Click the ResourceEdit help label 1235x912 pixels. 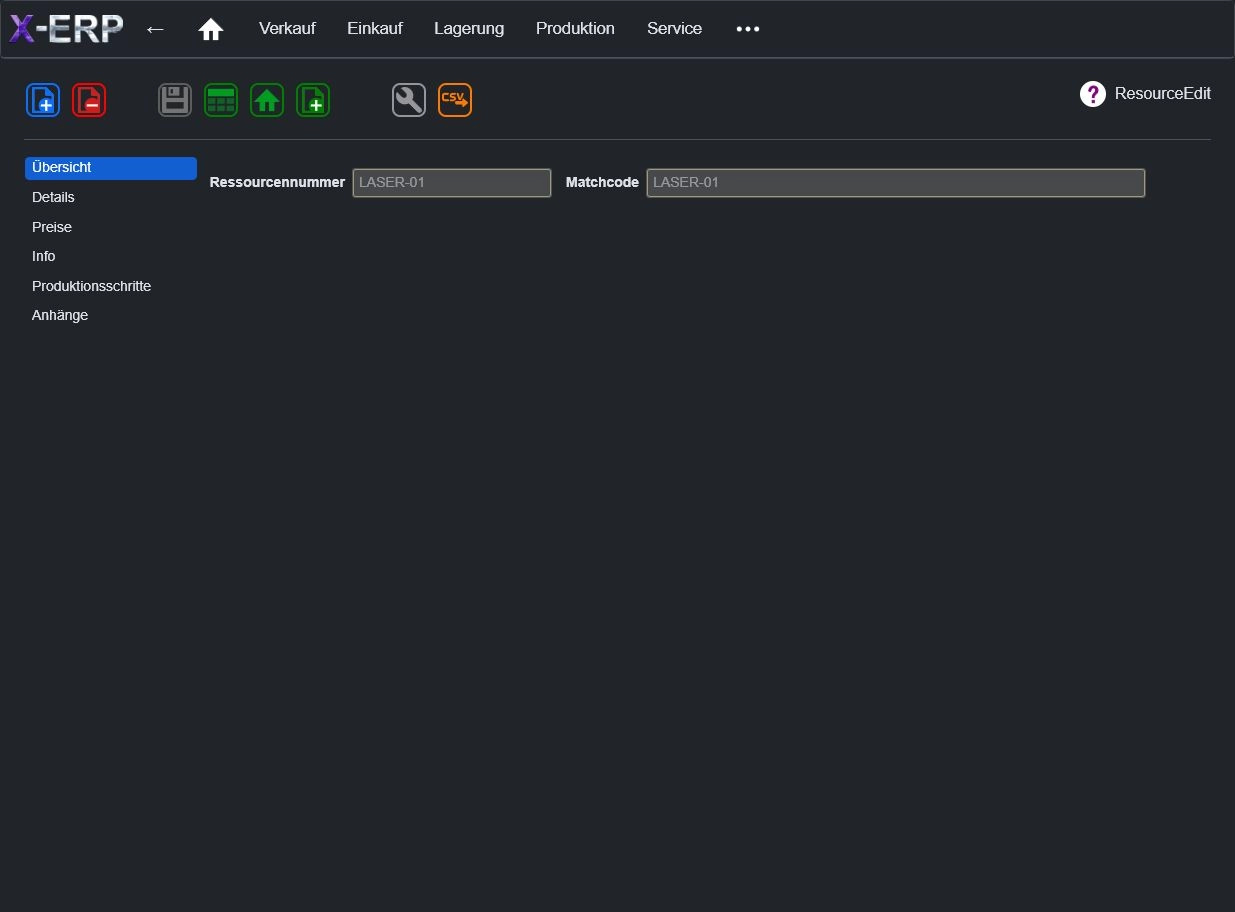pyautogui.click(x=1163, y=94)
